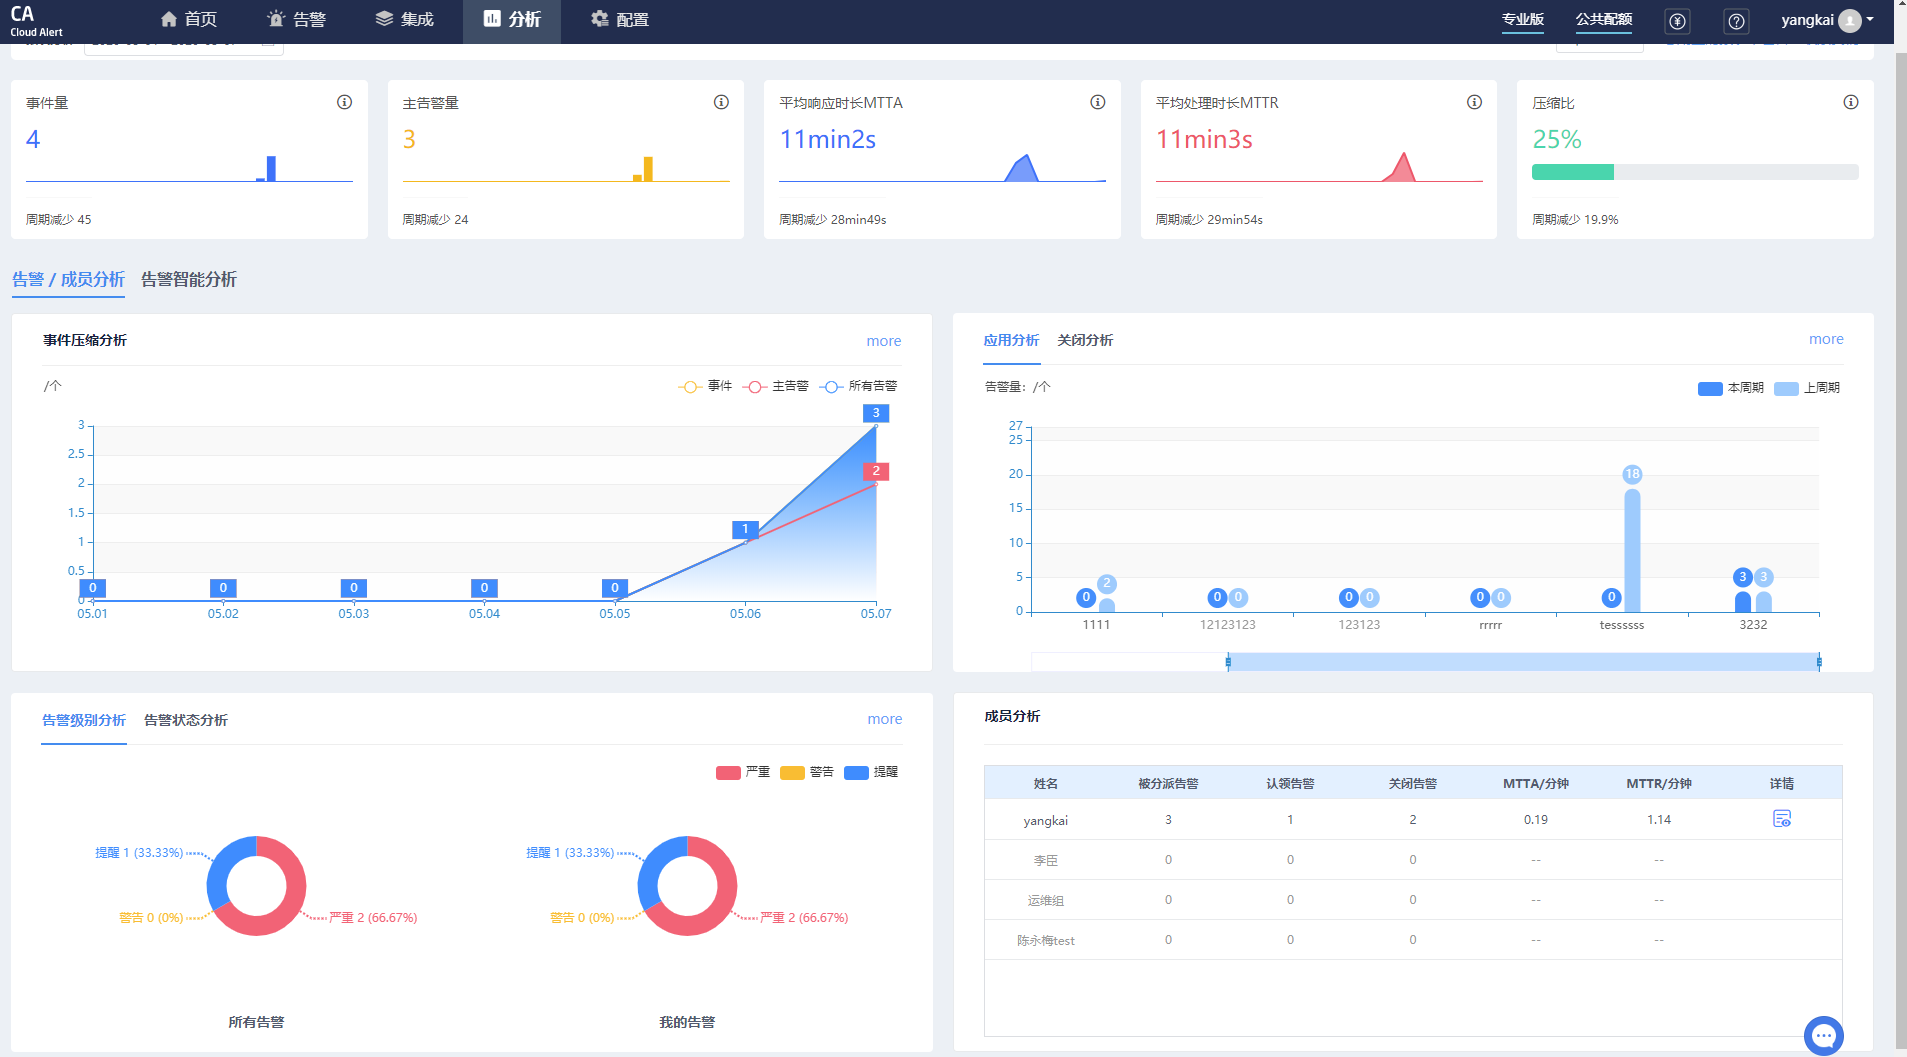Click the info icon on 主告警量 card
The height and width of the screenshot is (1057, 1907).
coord(721,102)
